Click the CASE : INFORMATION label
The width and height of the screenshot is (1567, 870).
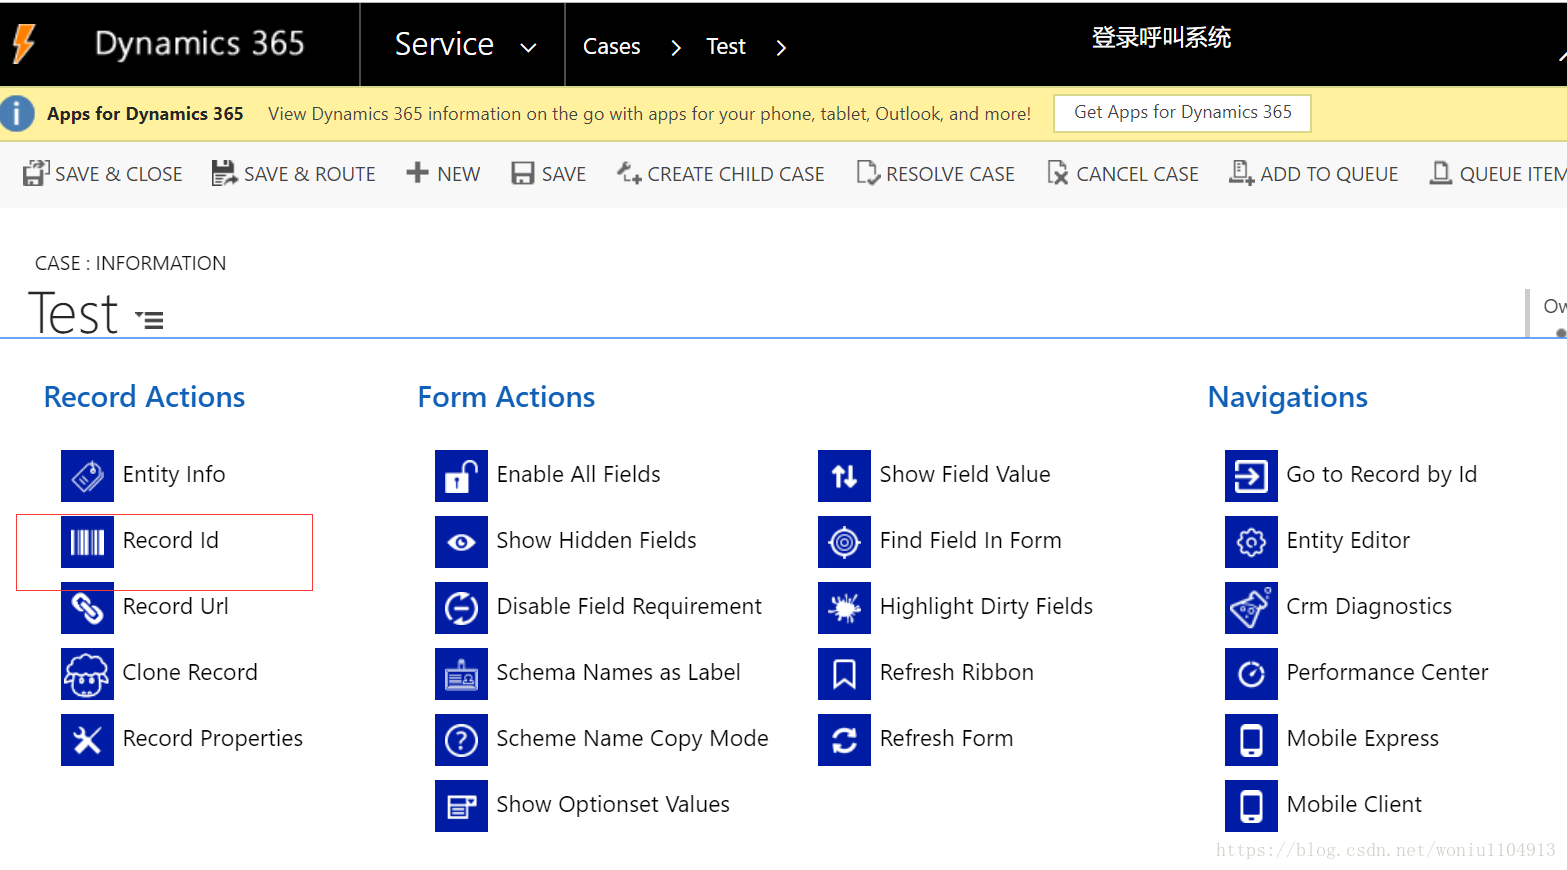pyautogui.click(x=130, y=263)
